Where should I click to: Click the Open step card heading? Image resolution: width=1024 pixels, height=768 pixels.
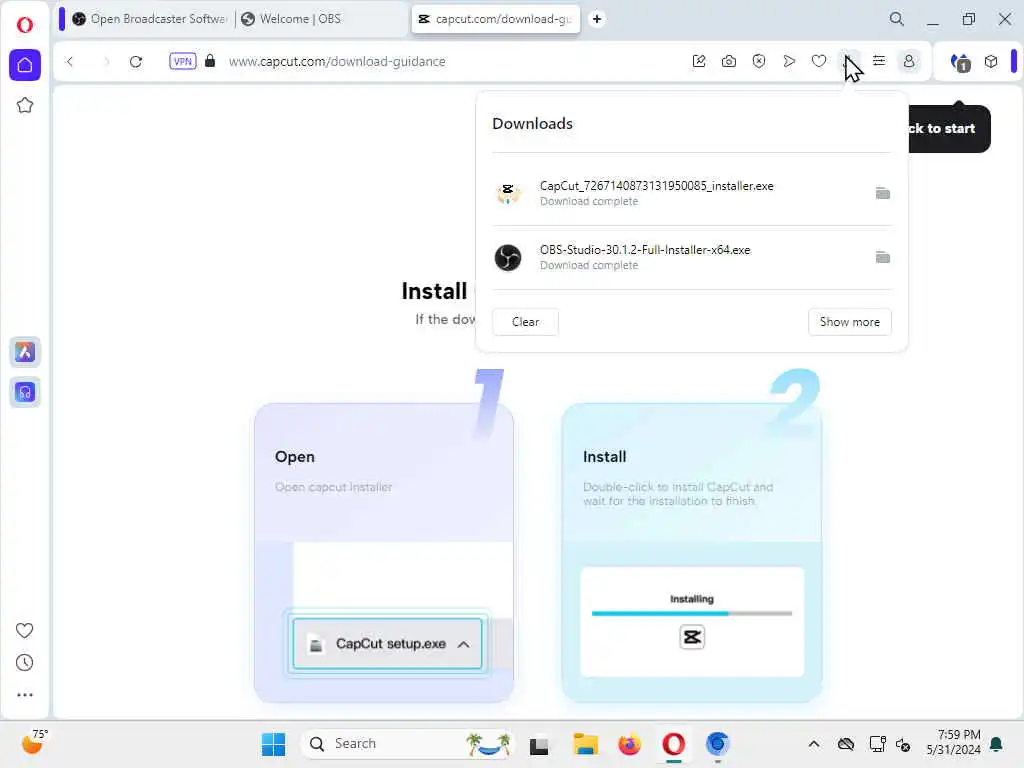(x=295, y=456)
